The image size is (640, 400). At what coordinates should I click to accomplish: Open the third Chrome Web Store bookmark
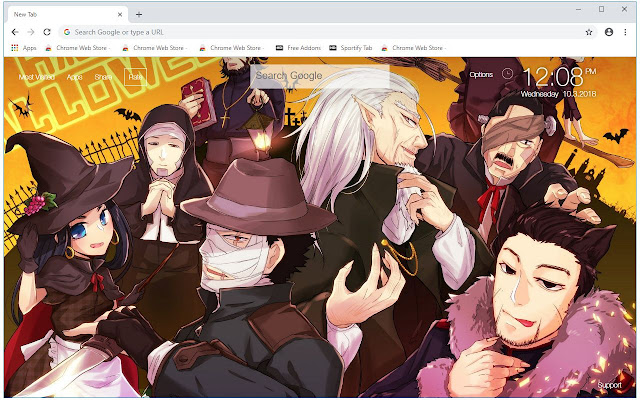[231, 48]
